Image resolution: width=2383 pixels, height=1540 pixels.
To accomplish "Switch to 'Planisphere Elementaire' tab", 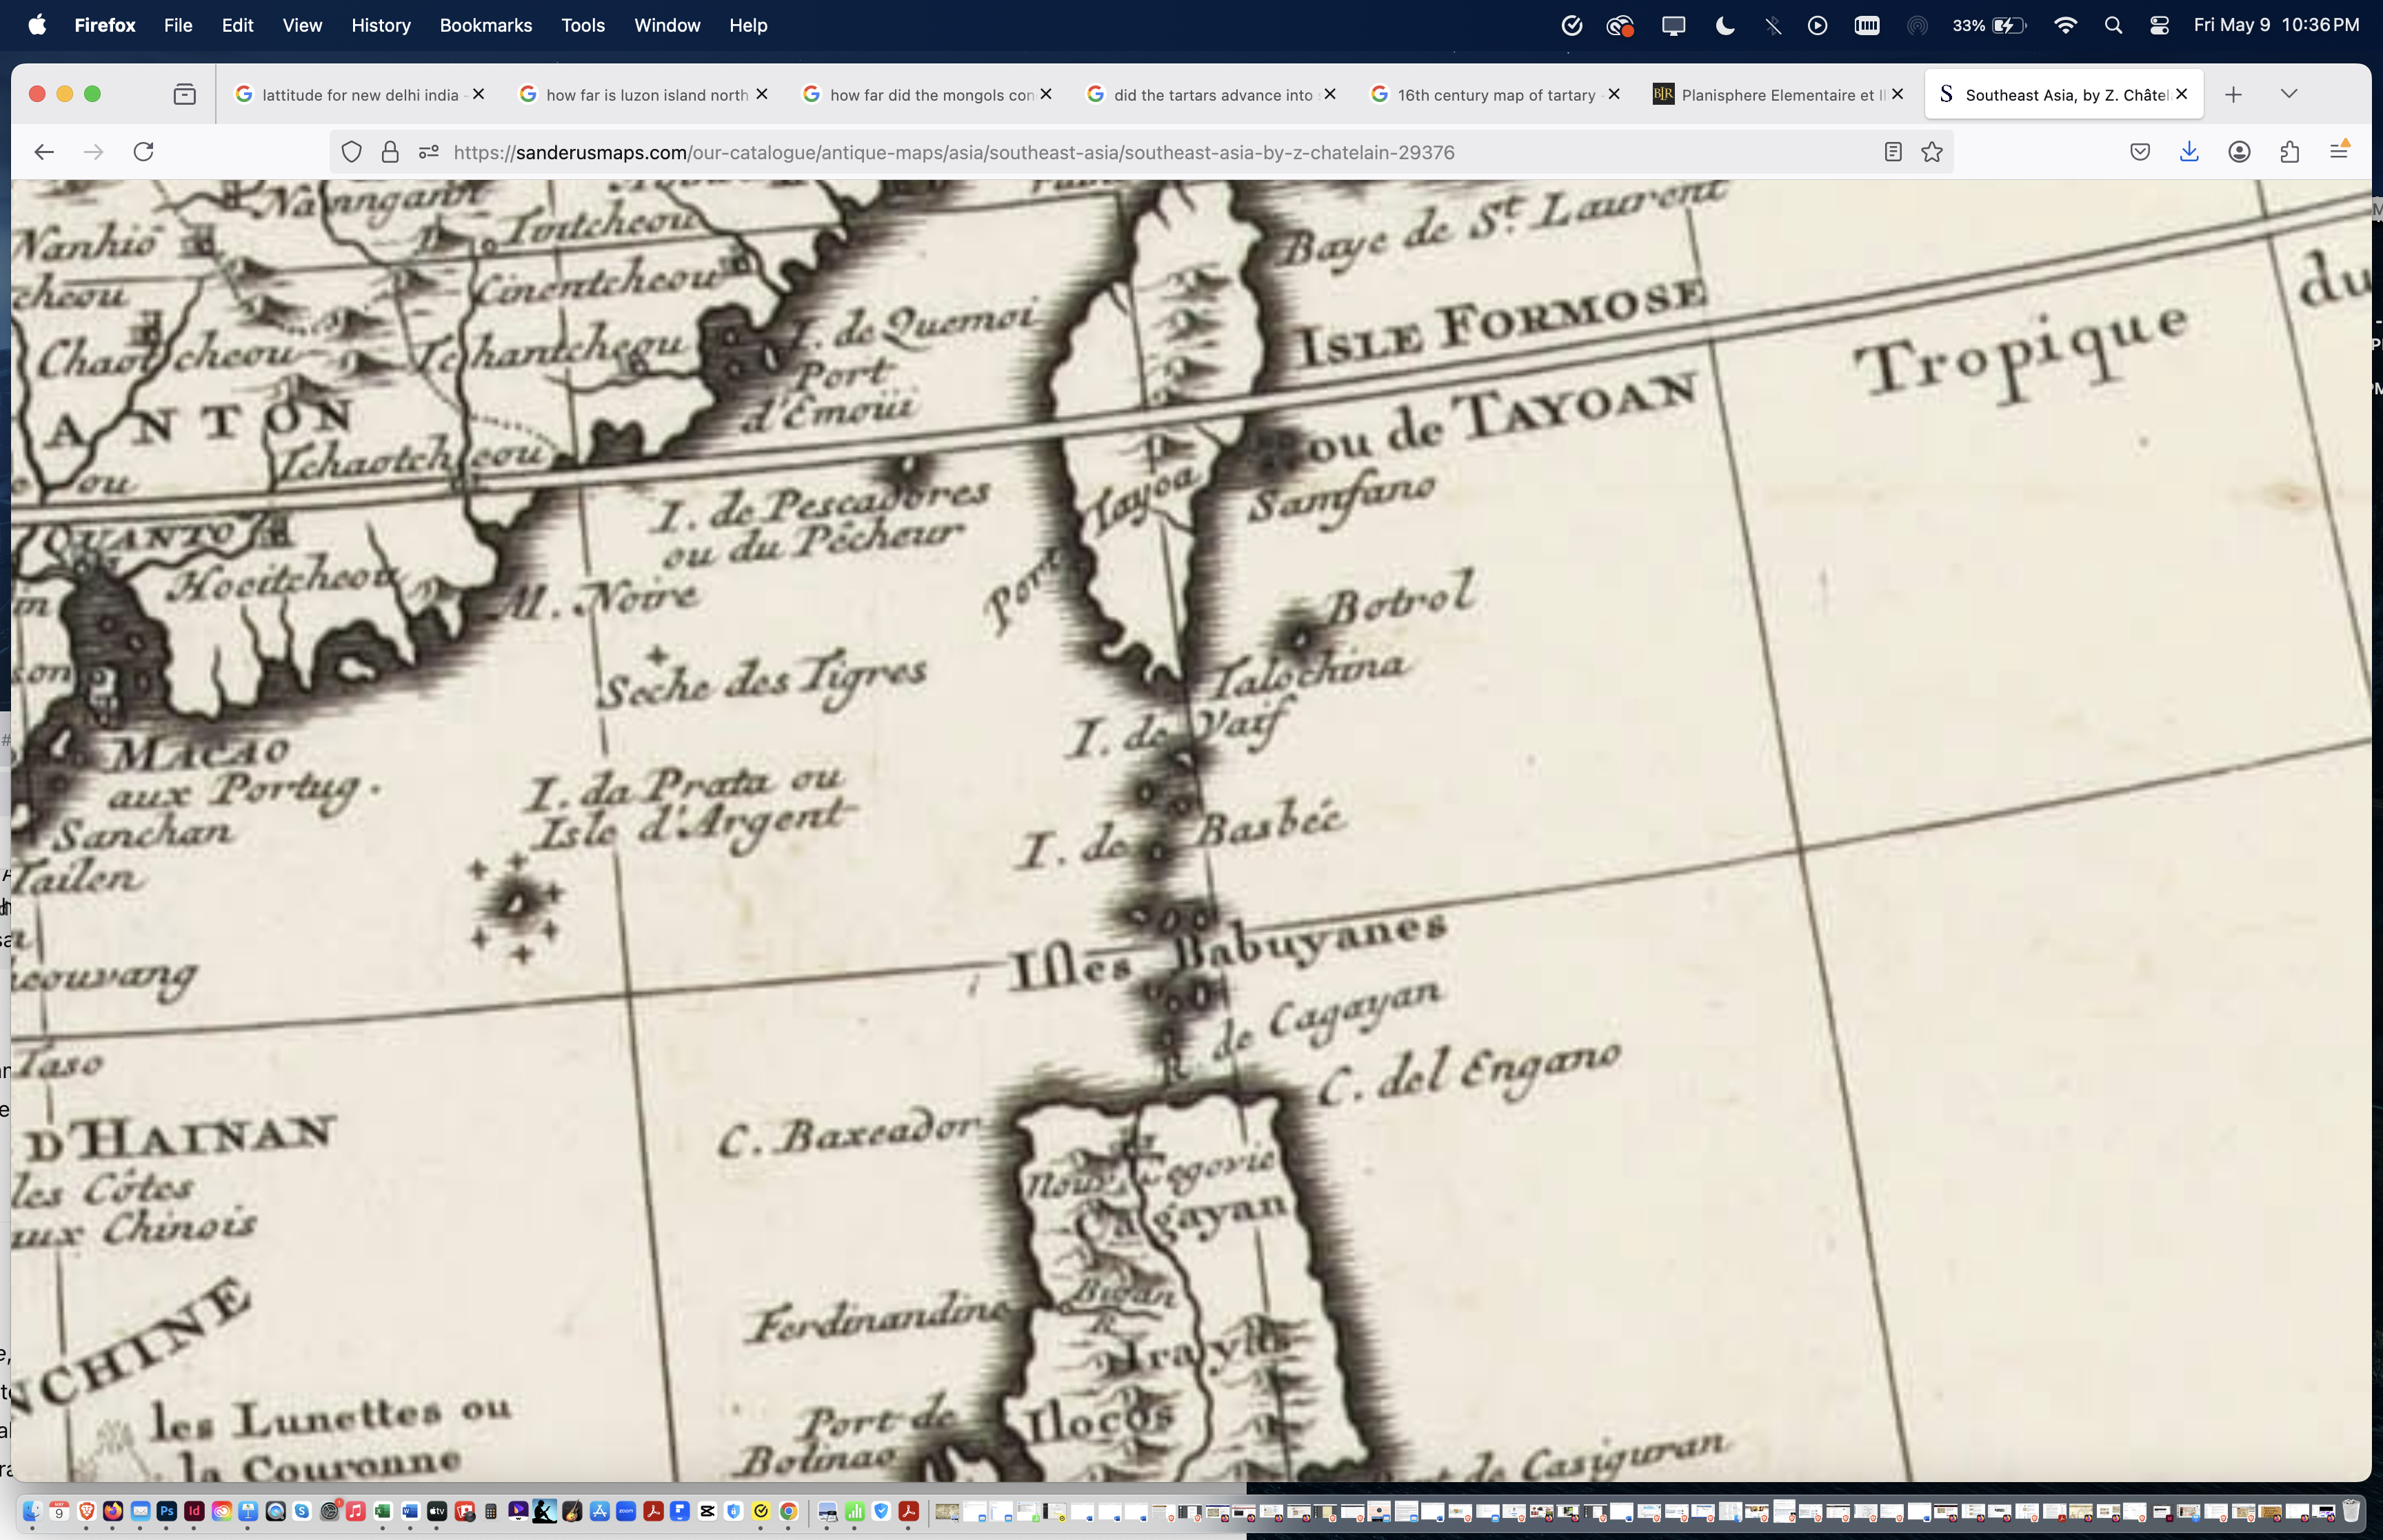I will tap(1780, 94).
